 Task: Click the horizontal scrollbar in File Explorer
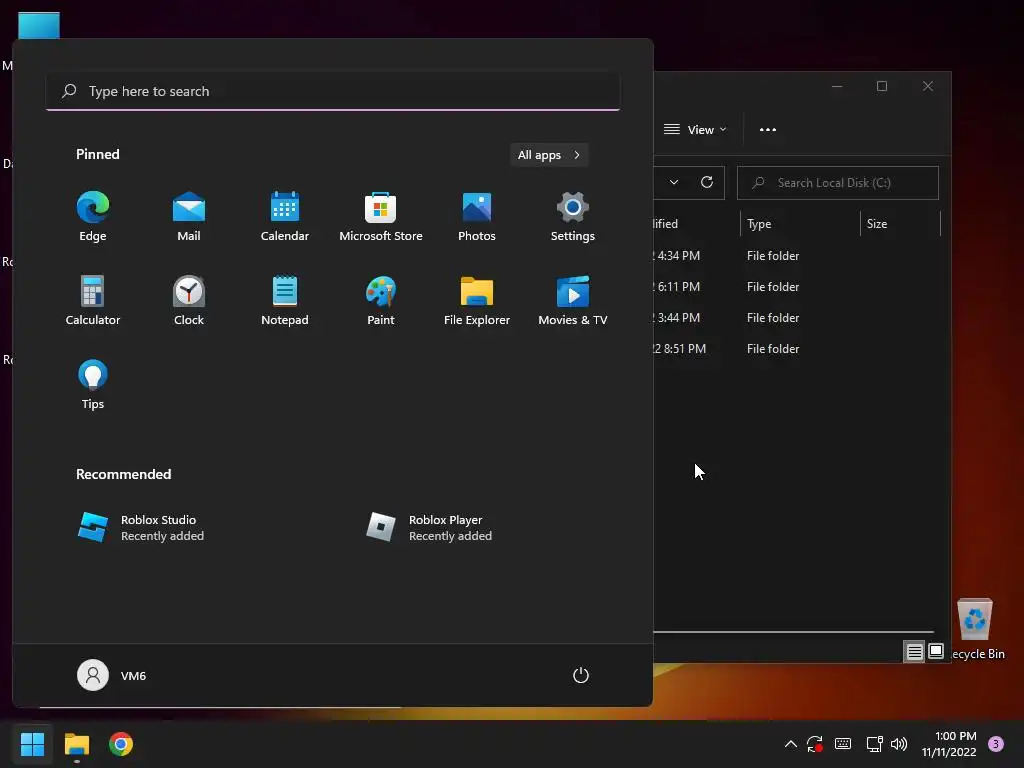point(793,632)
